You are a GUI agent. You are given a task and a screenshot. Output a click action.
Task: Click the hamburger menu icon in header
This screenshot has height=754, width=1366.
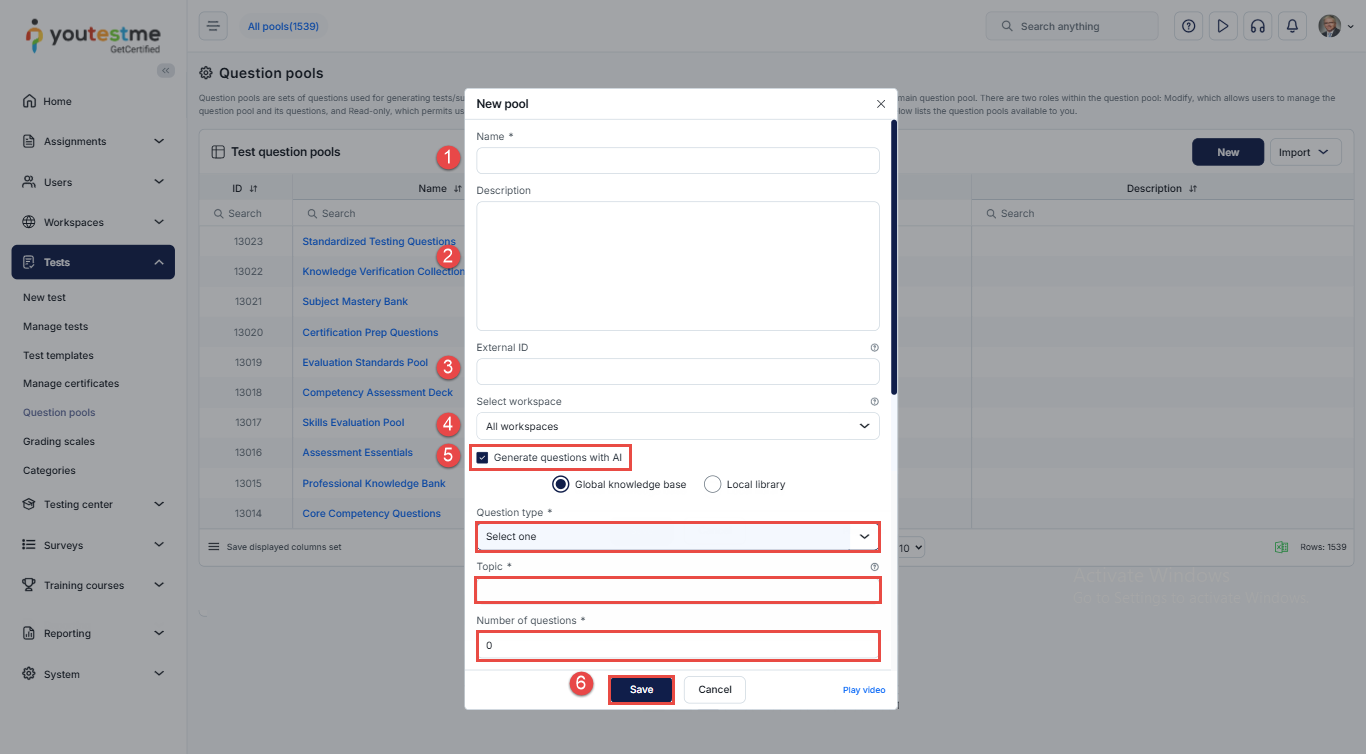point(213,26)
